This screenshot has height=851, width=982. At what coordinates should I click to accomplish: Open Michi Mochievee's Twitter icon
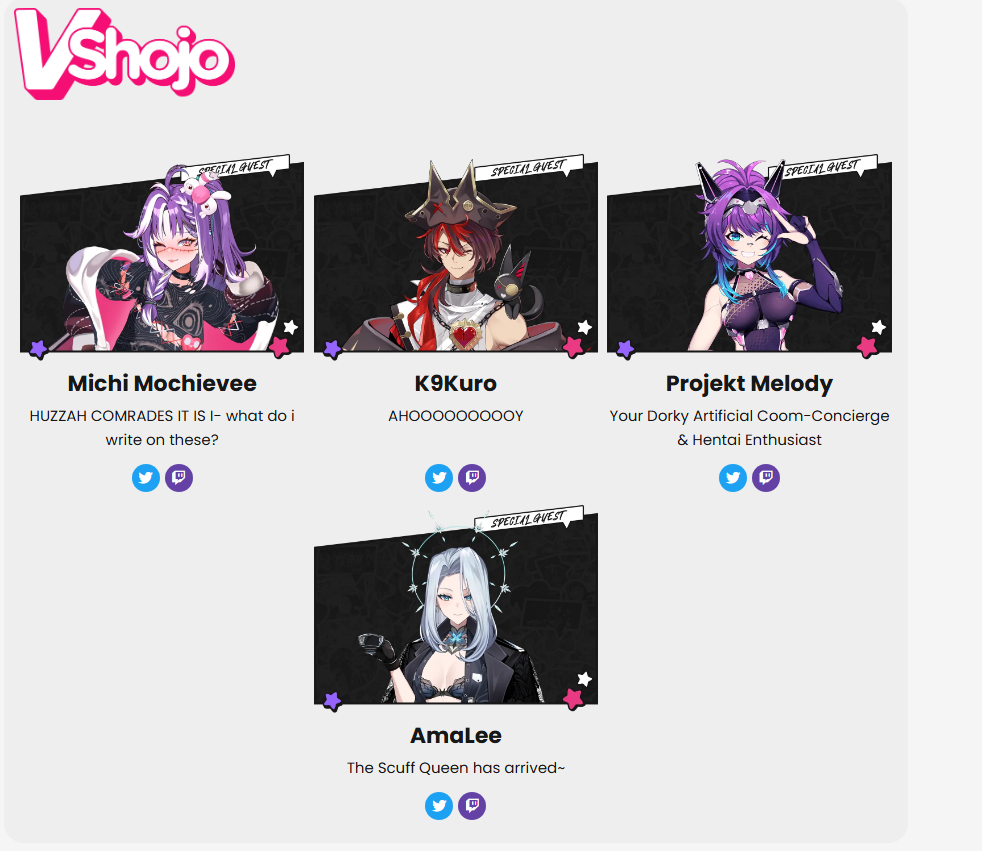[146, 478]
